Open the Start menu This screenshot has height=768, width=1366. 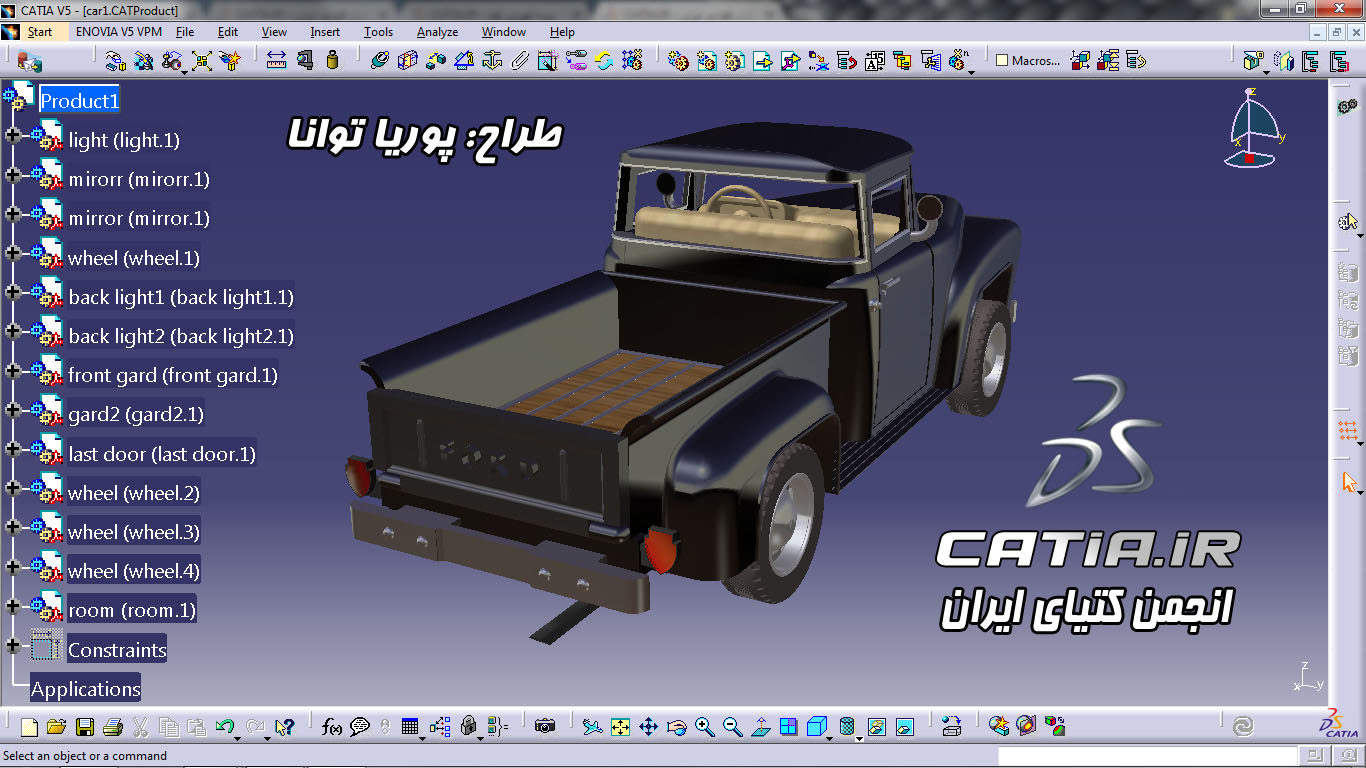click(39, 32)
